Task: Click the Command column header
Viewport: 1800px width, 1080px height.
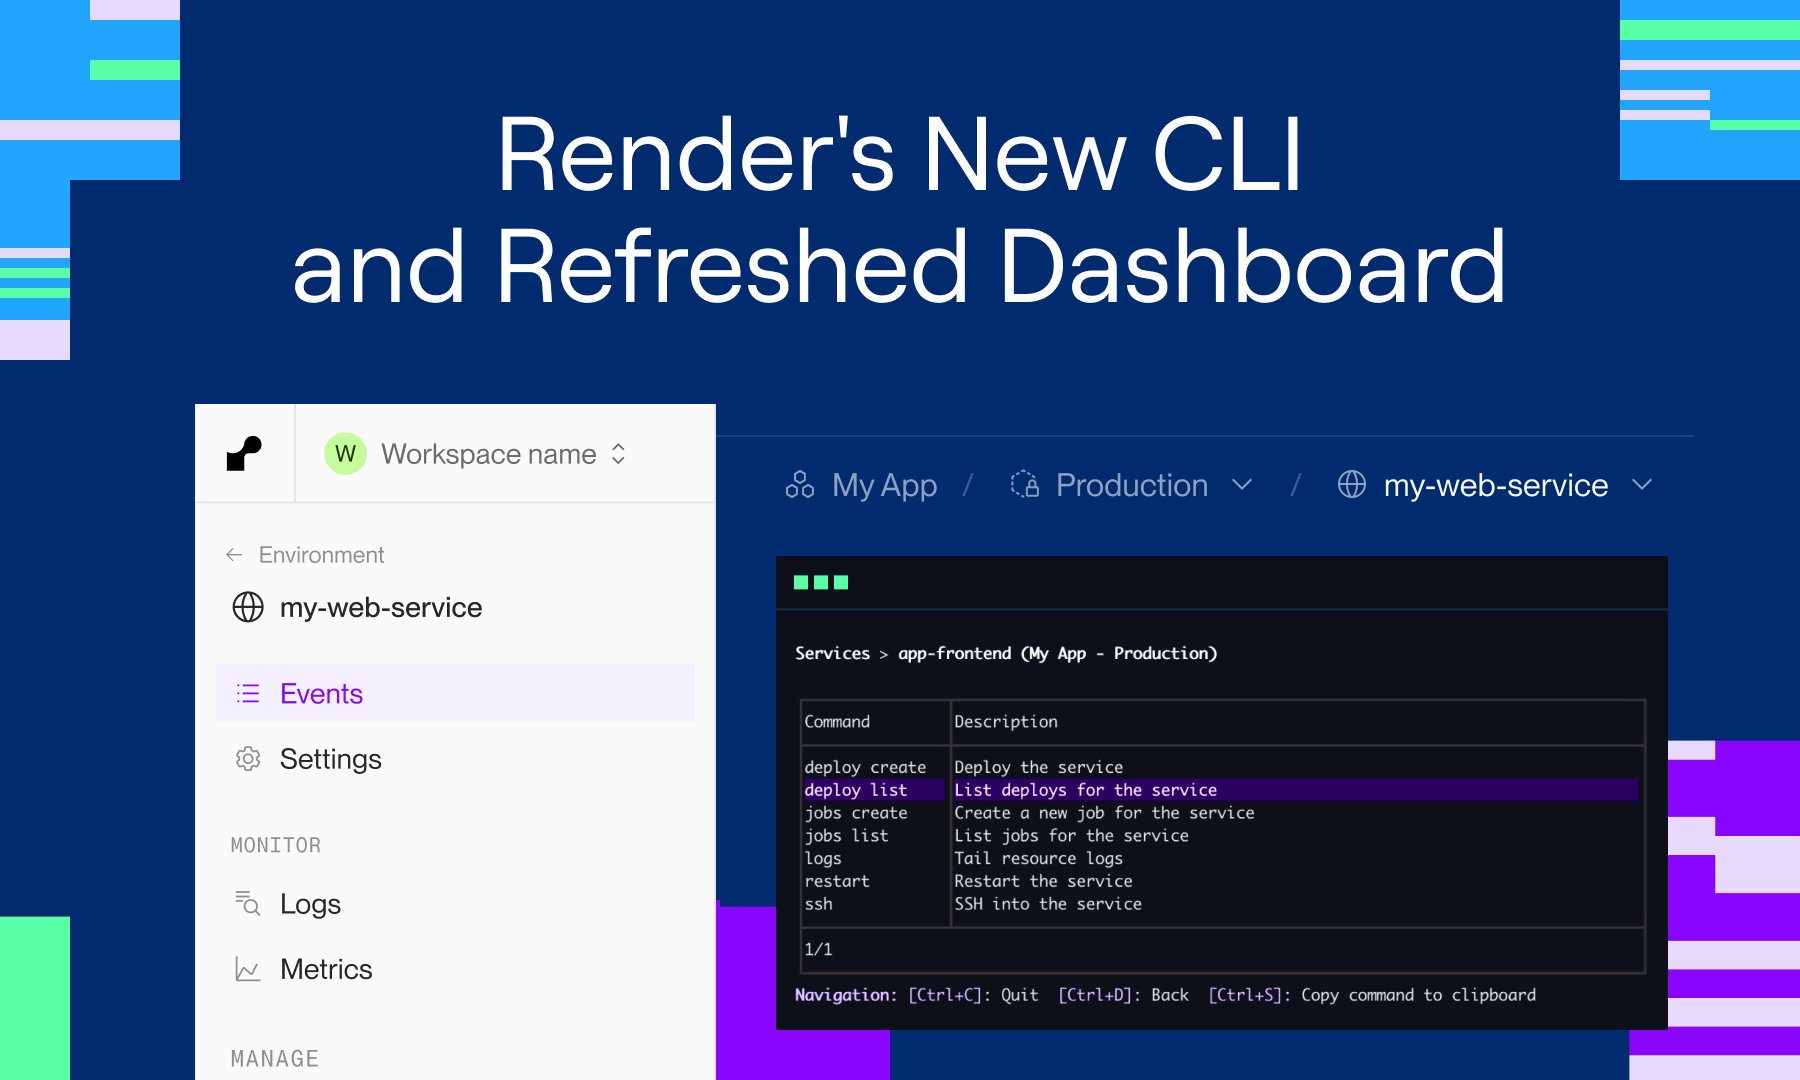Action: (837, 721)
